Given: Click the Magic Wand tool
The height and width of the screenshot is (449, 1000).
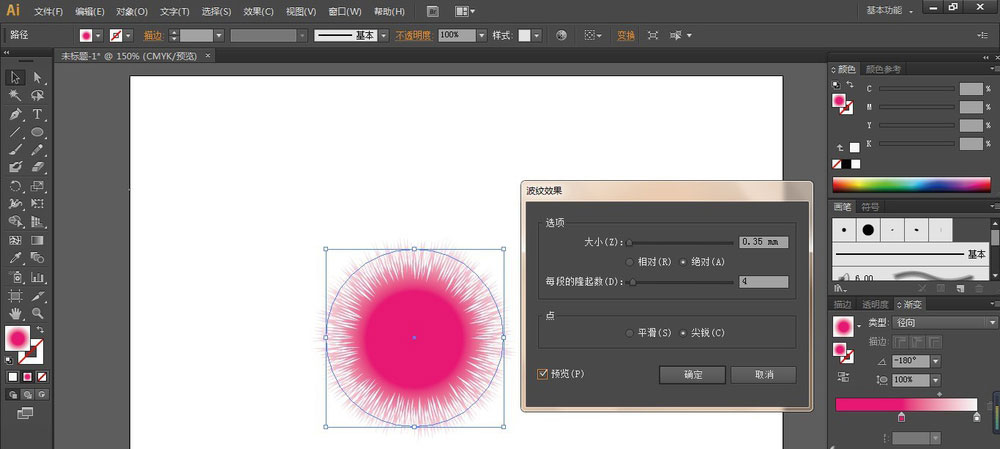Looking at the screenshot, I should pos(16,96).
